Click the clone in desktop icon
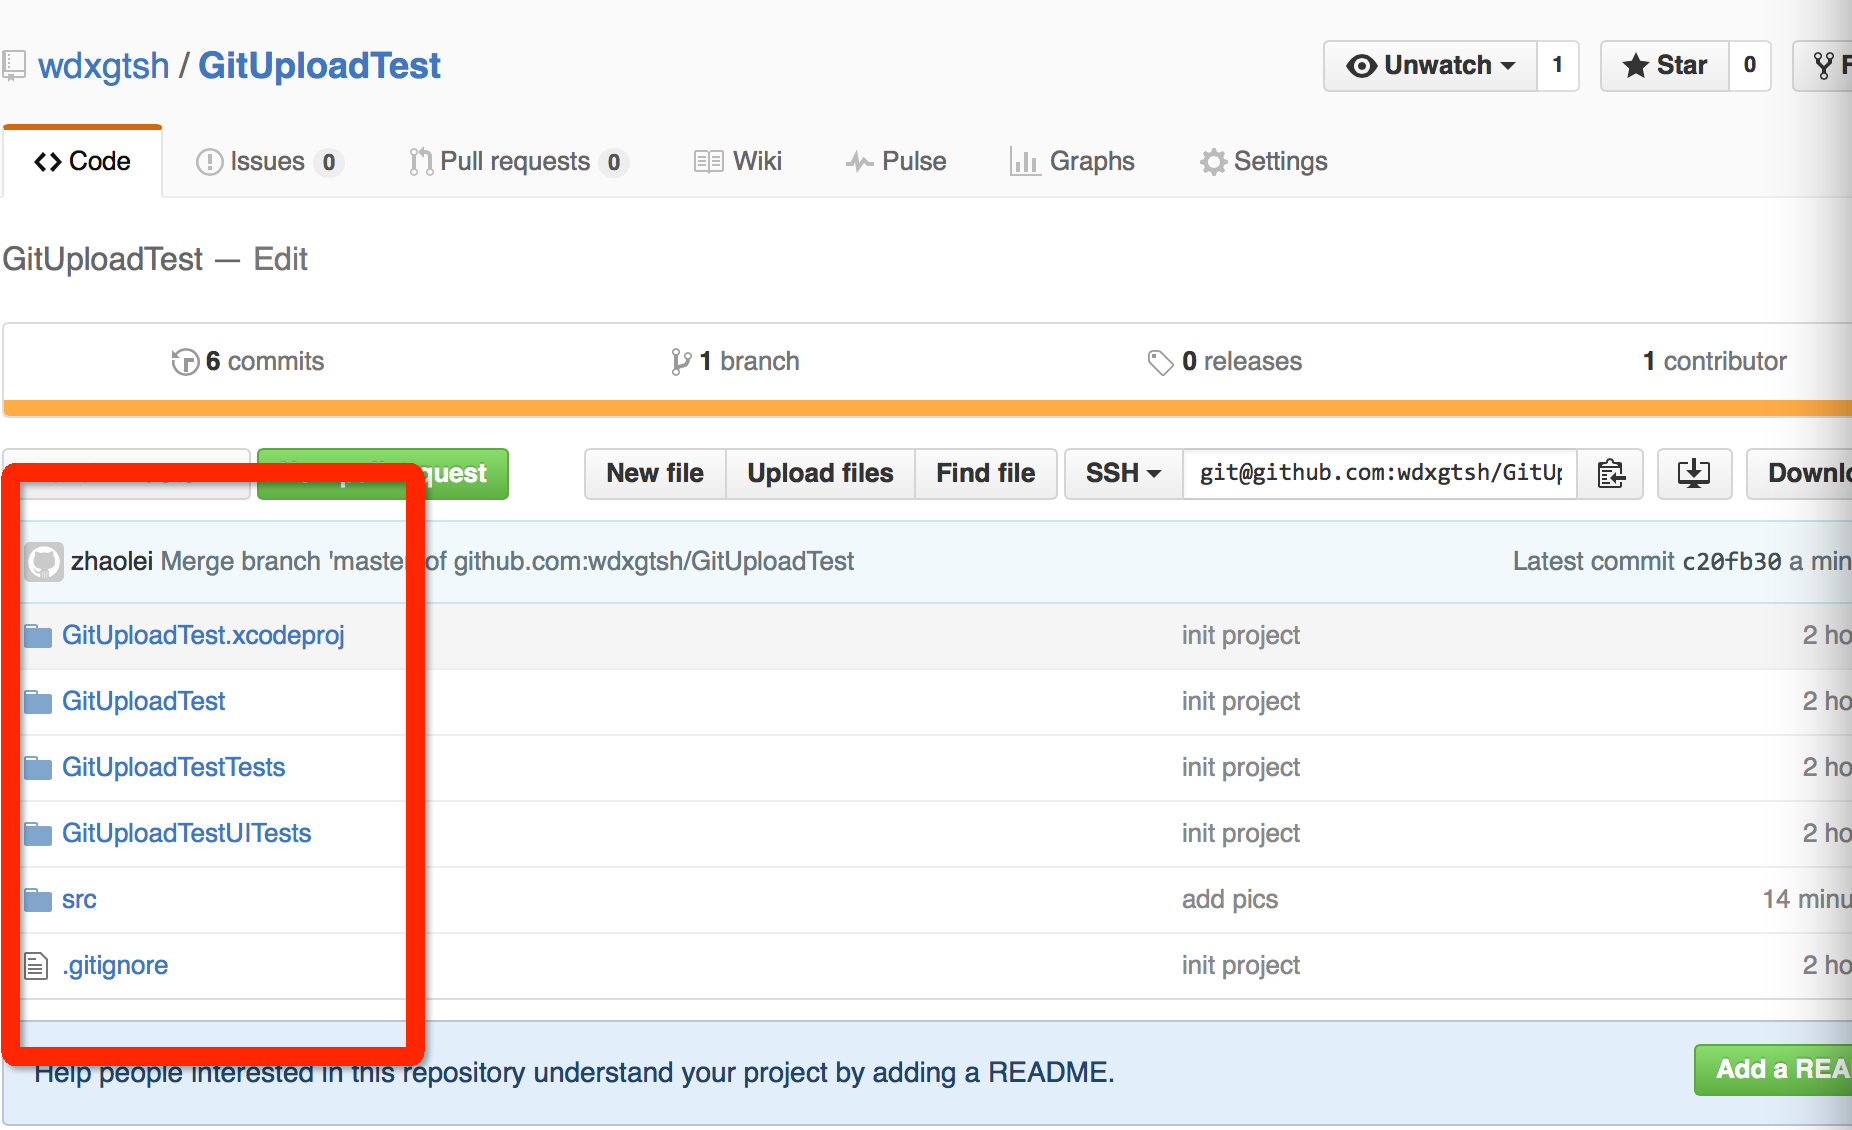The height and width of the screenshot is (1130, 1852). point(1694,474)
